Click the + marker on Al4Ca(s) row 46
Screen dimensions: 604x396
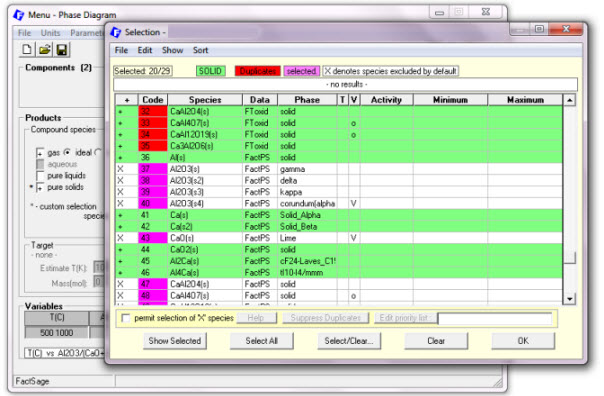[x=120, y=273]
